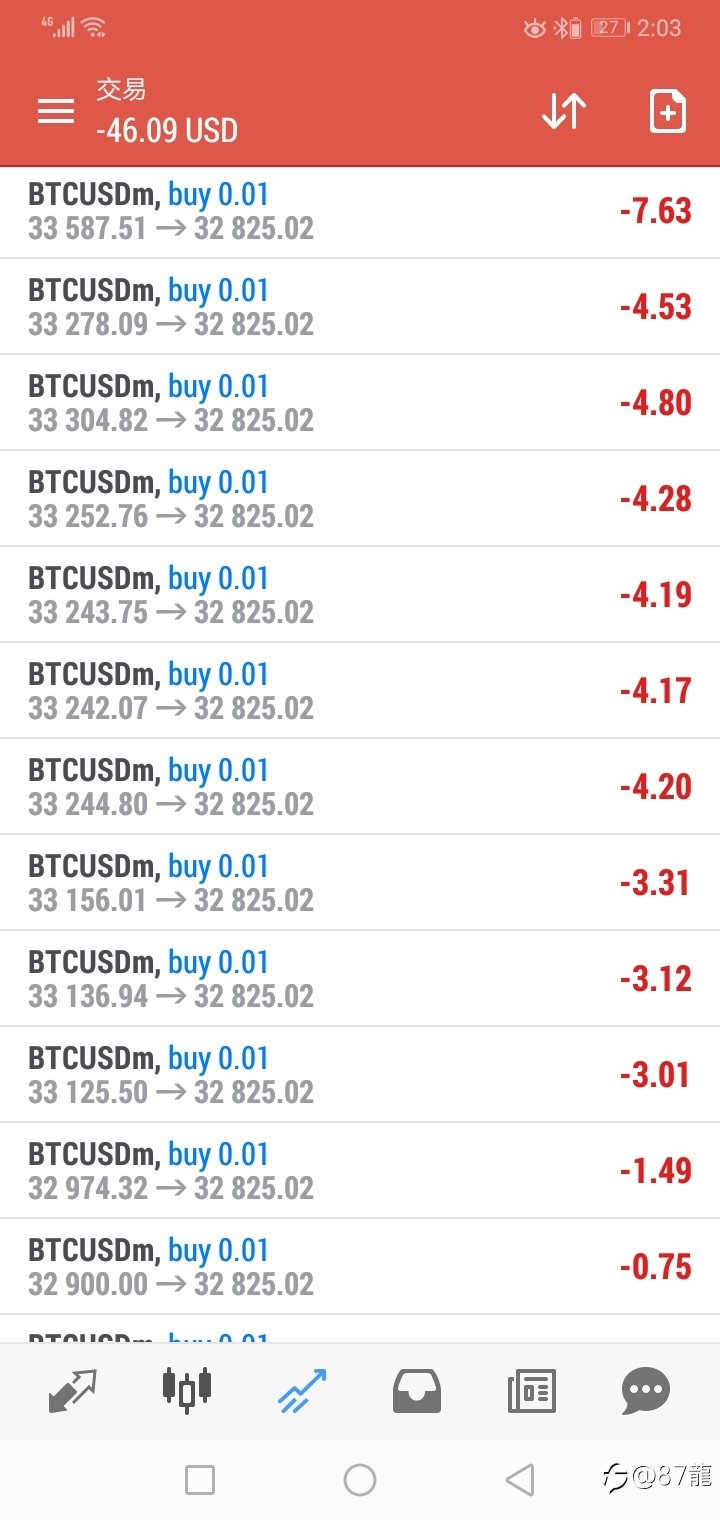The height and width of the screenshot is (1520, 720).
Task: Tap the position opened at 33 156.01
Action: pyautogui.click(x=360, y=883)
